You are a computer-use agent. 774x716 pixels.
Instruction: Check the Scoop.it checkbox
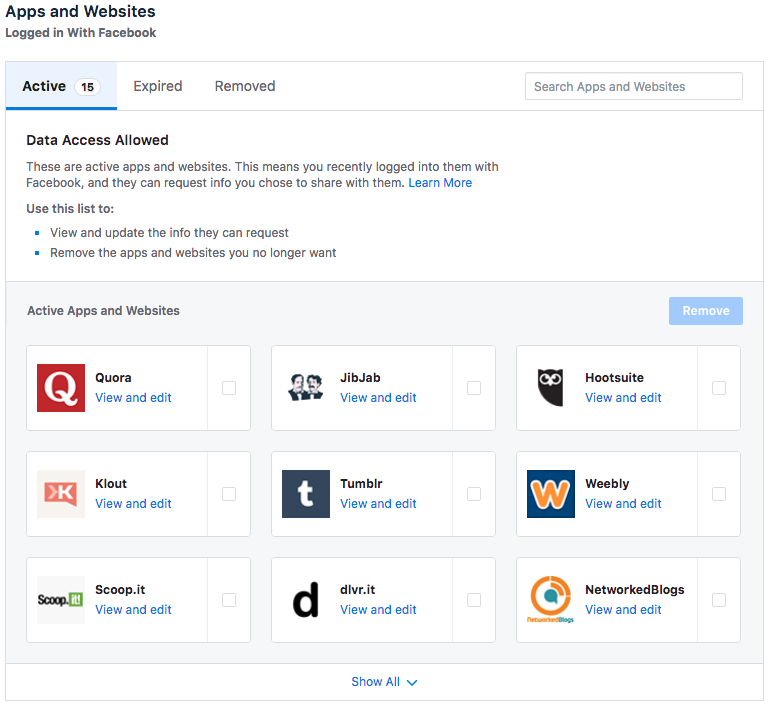pos(229,600)
